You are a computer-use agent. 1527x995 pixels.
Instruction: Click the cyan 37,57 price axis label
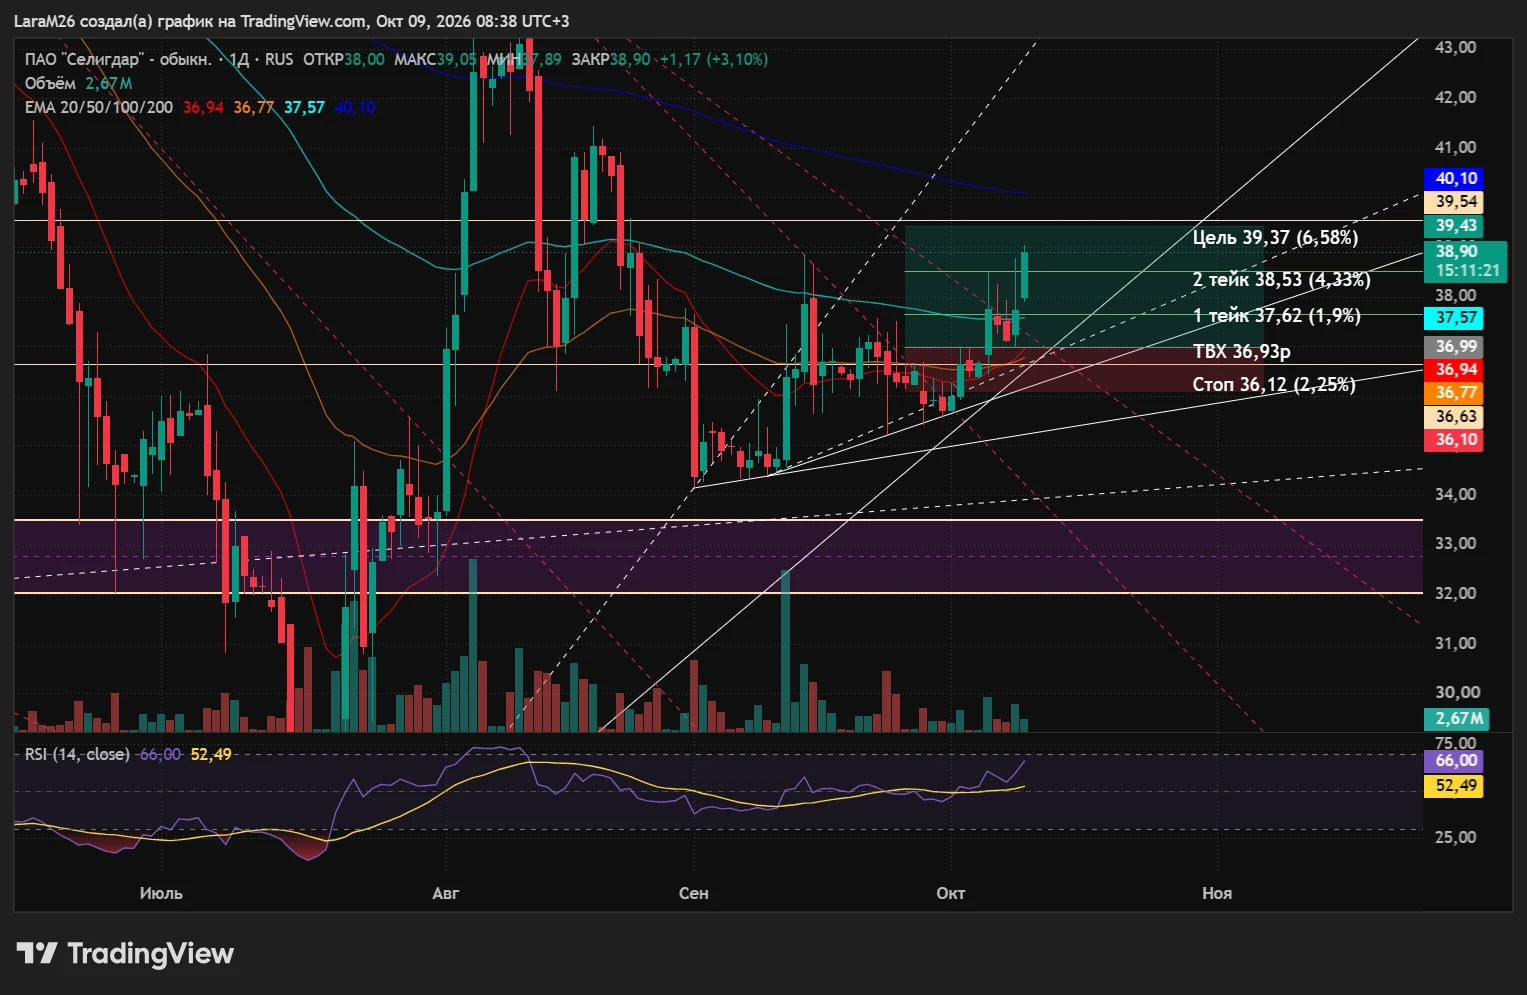point(1455,318)
